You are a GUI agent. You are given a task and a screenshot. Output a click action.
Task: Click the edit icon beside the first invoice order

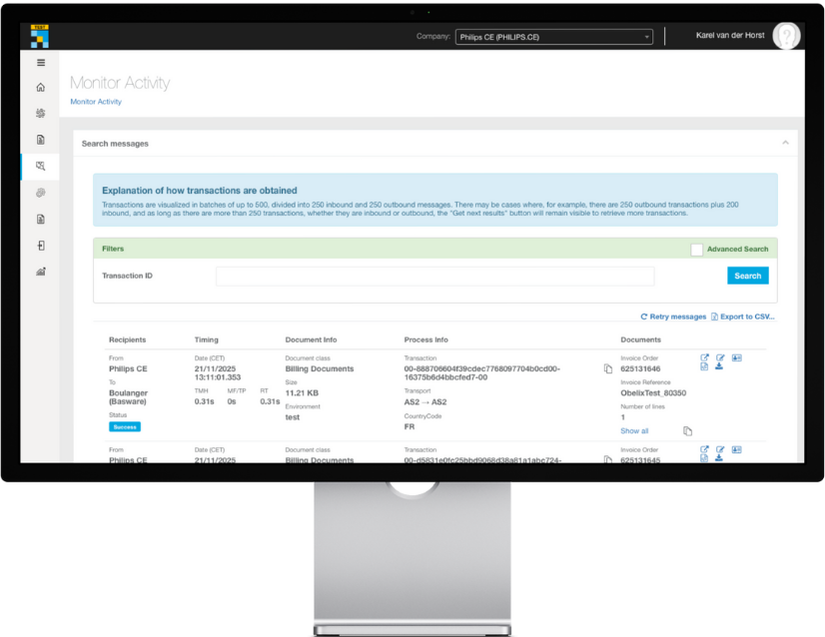pos(721,357)
